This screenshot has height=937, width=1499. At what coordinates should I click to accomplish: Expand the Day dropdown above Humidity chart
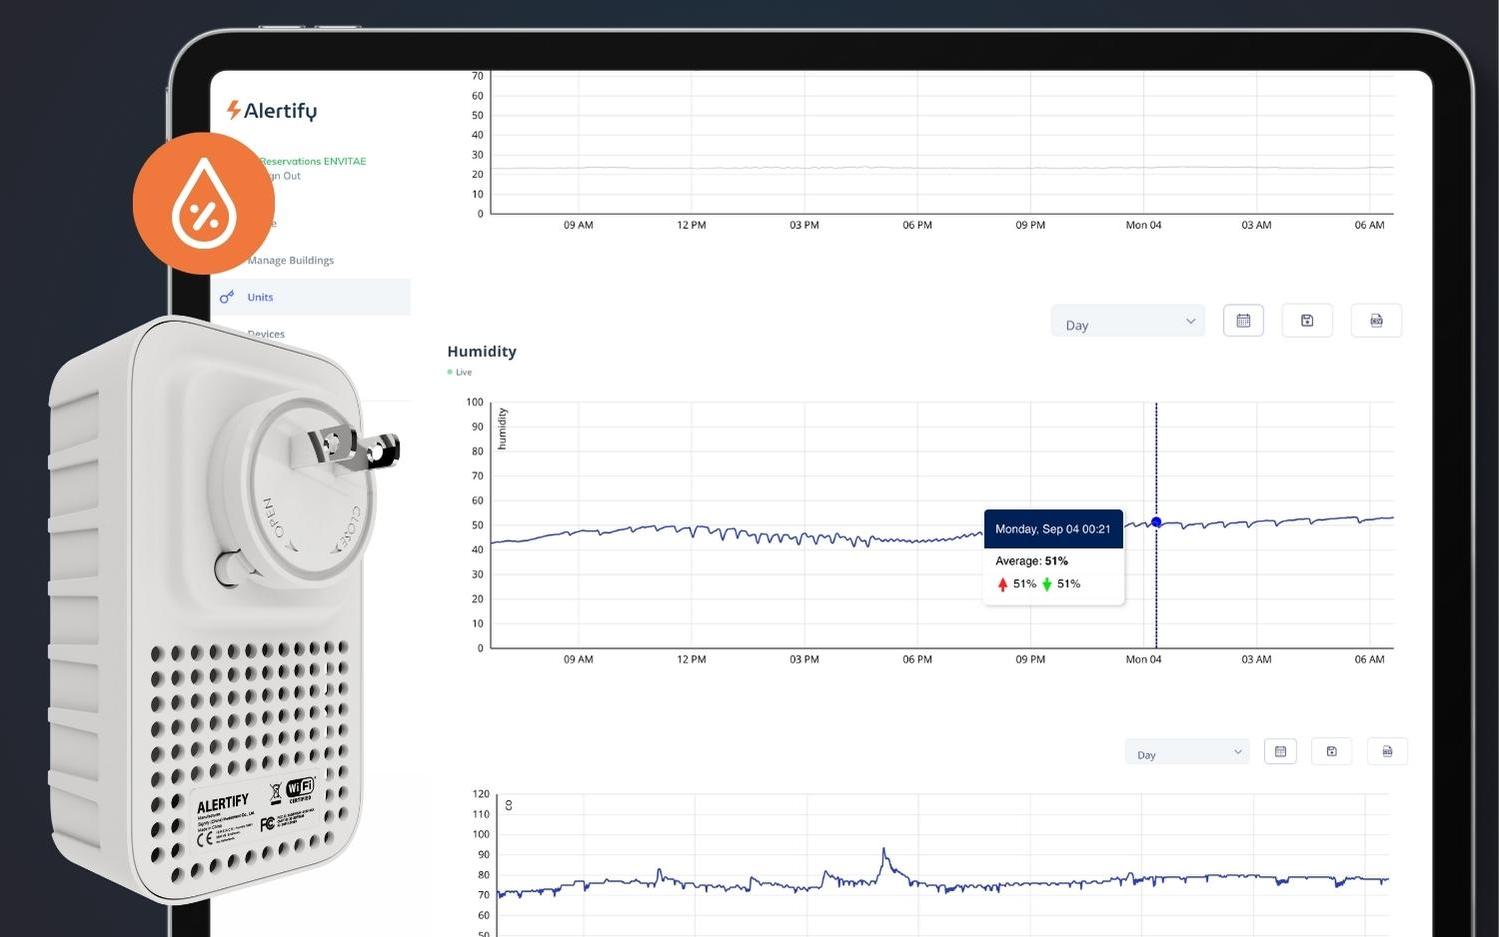pos(1126,322)
